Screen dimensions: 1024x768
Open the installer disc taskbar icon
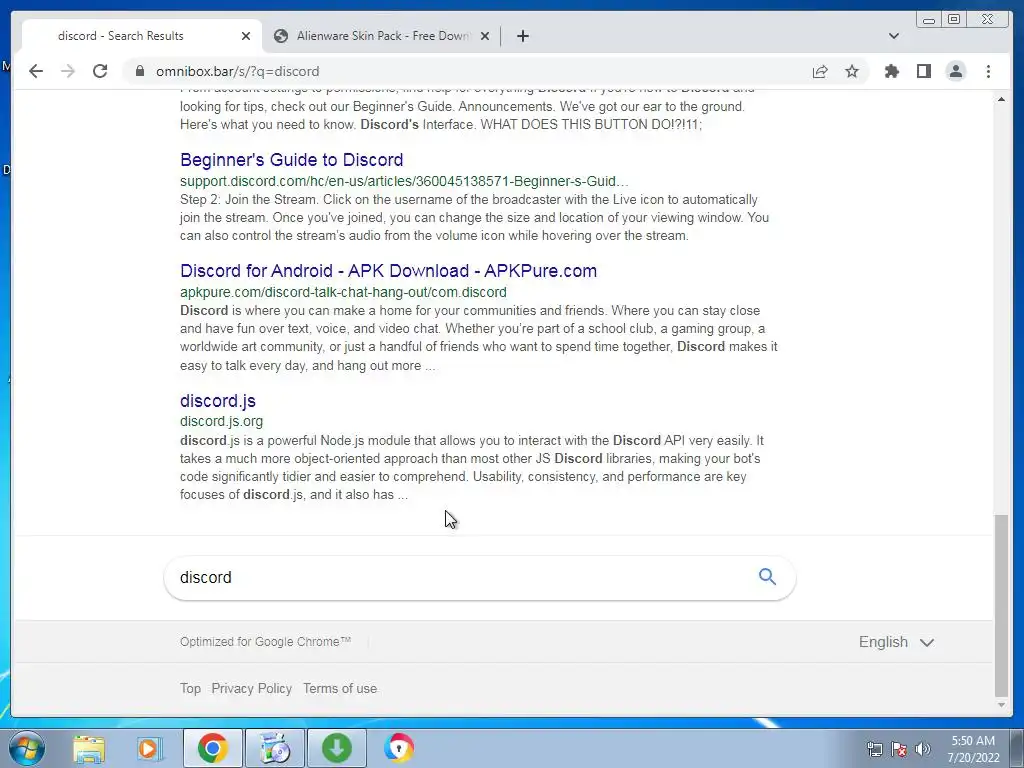pyautogui.click(x=274, y=748)
